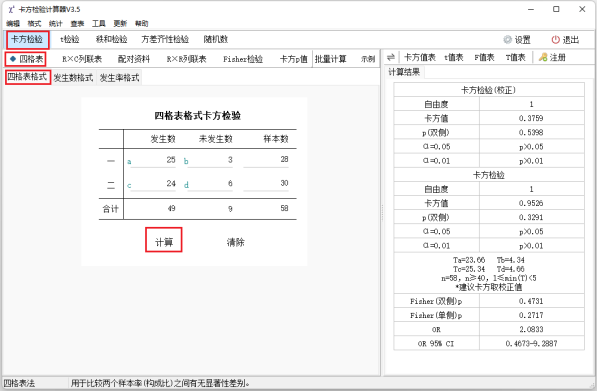Select the Fisher检验 method

coord(243,59)
